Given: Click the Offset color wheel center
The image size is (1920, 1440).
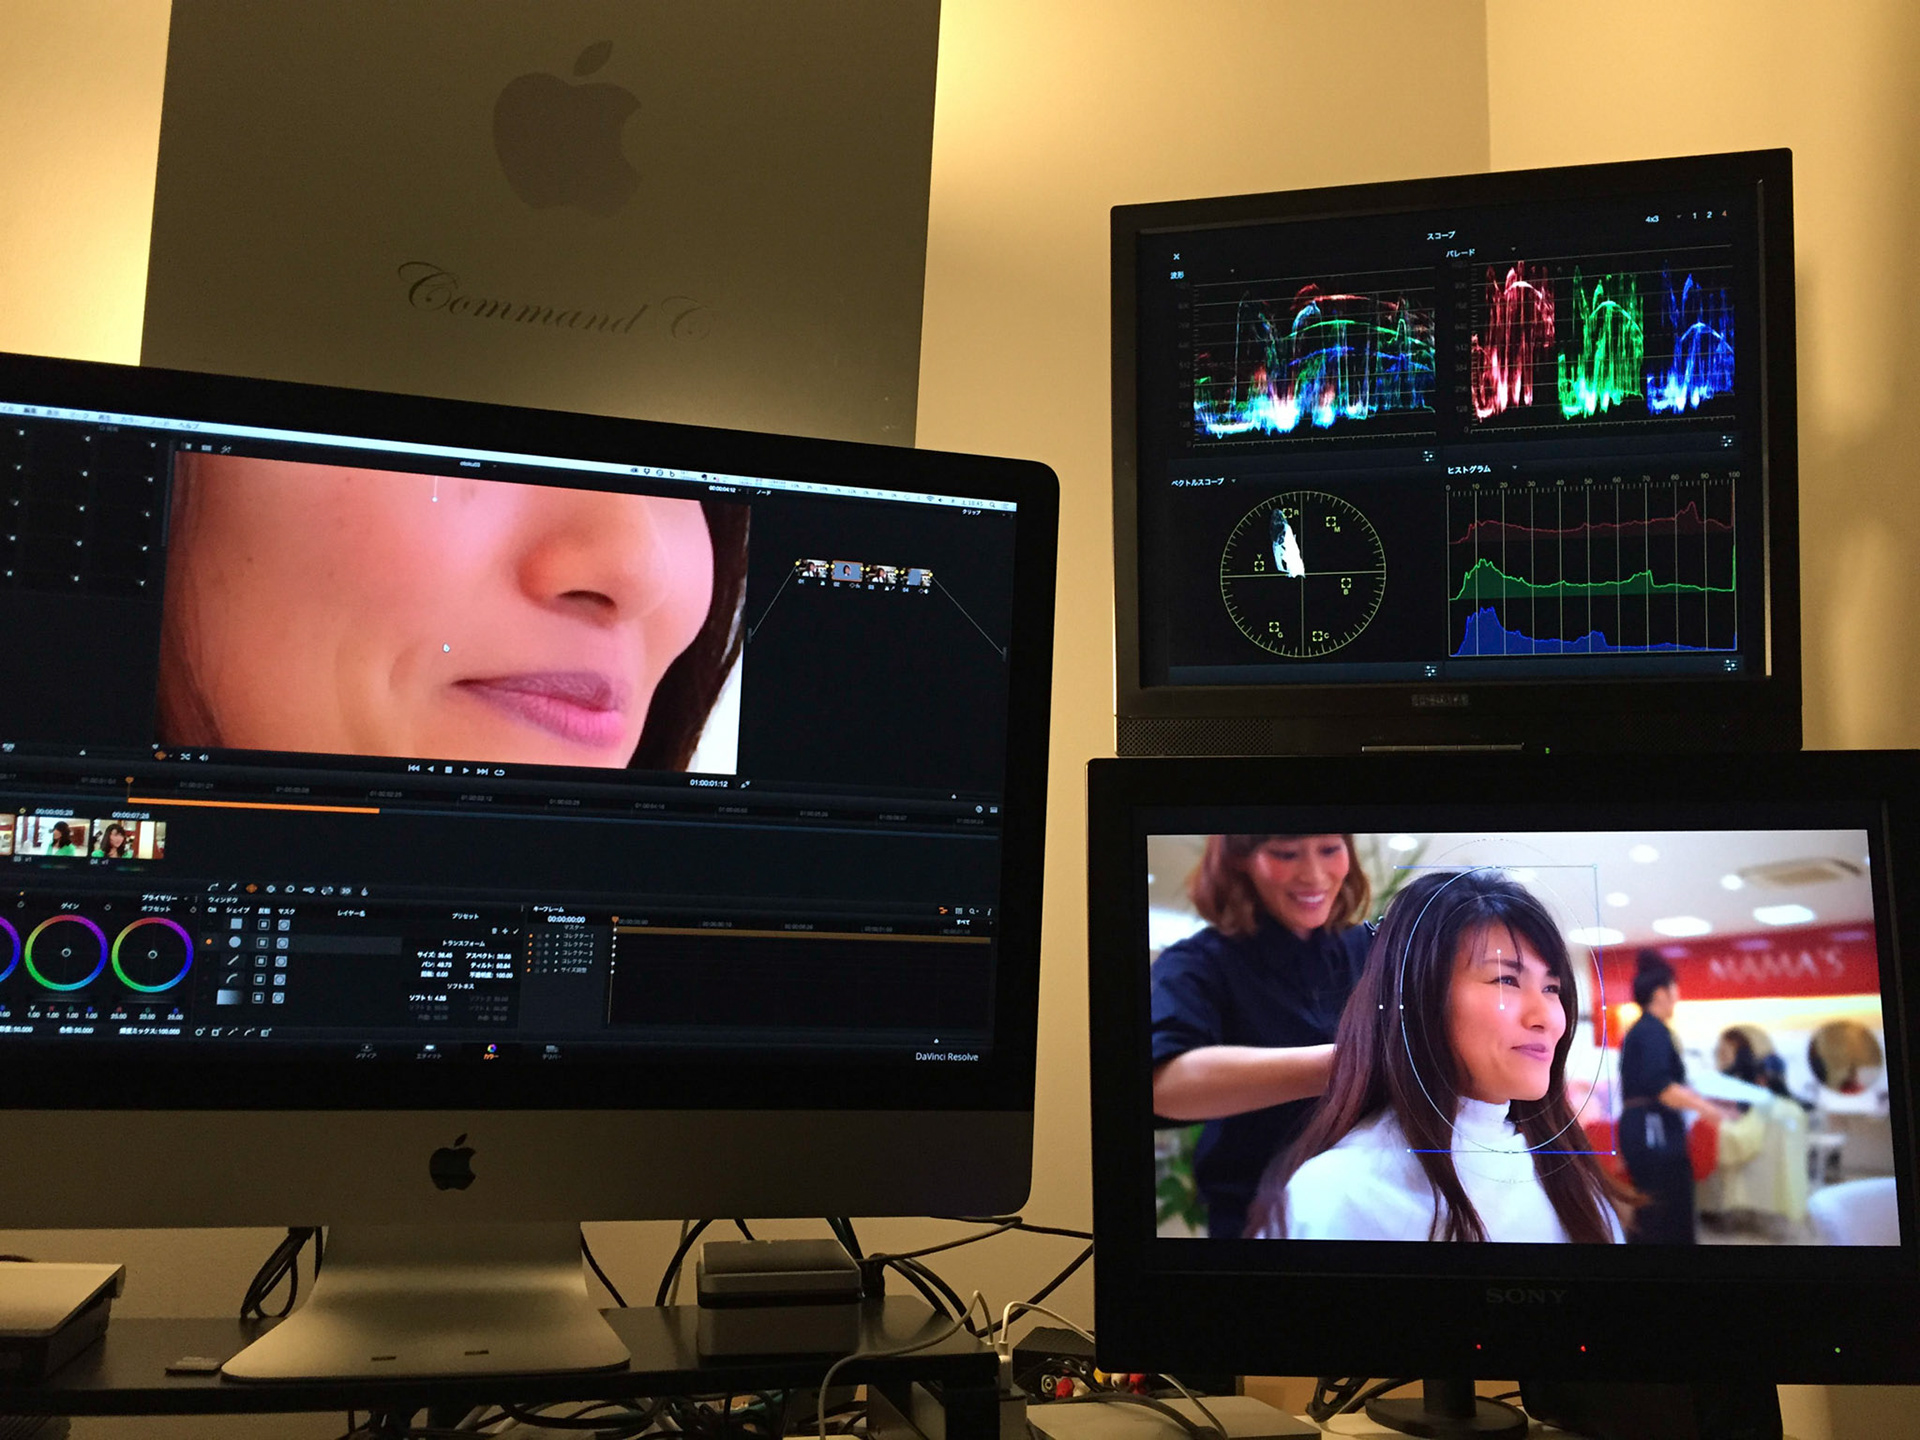Looking at the screenshot, I should pos(152,955).
